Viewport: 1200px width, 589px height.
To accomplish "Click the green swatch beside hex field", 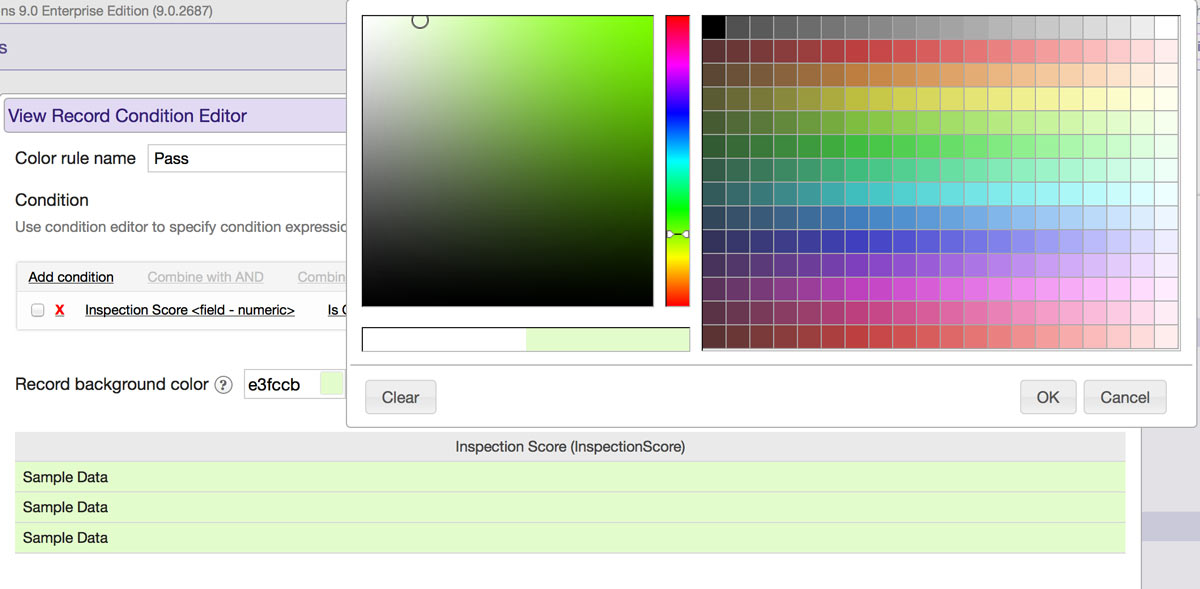I will [331, 385].
